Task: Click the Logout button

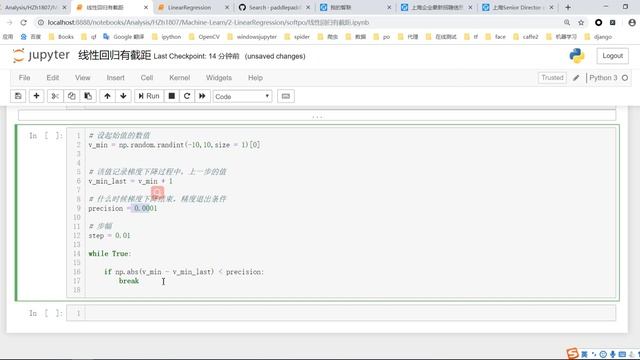Action: click(612, 56)
